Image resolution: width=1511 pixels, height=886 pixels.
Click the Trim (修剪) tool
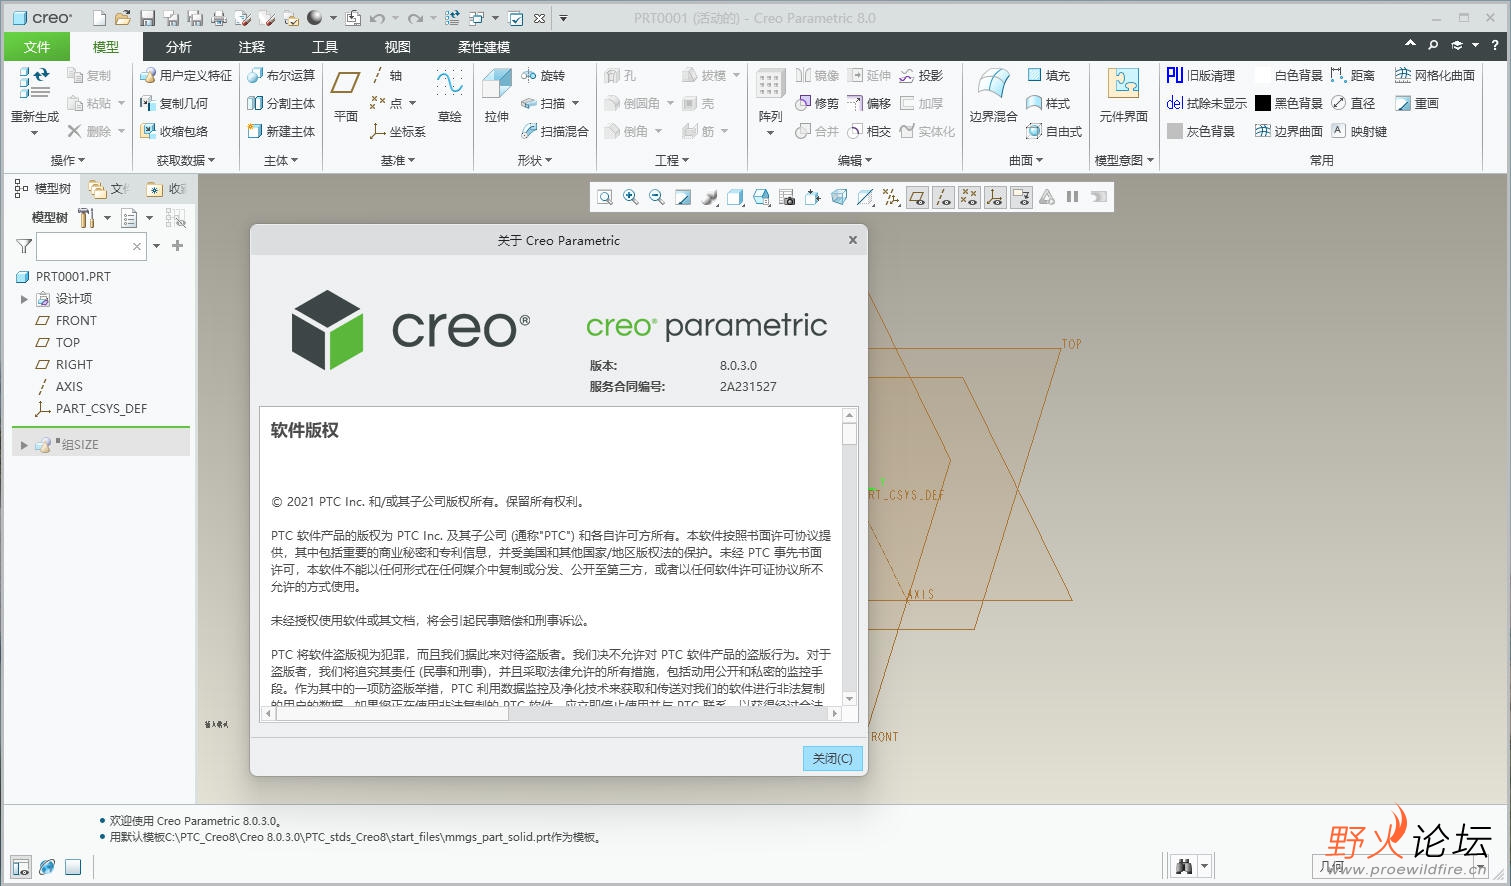(x=817, y=103)
